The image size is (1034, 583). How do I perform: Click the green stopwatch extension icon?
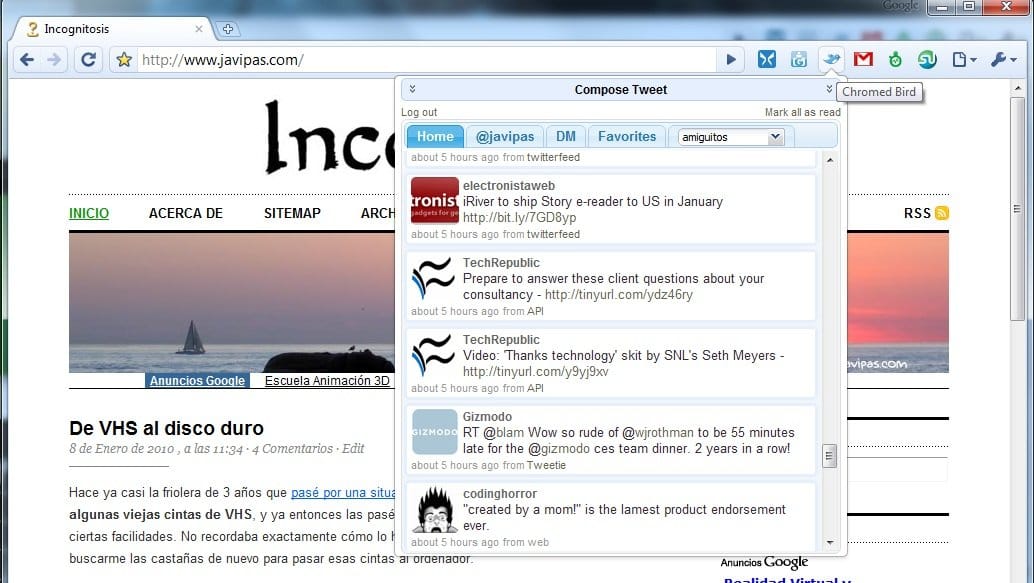click(895, 60)
